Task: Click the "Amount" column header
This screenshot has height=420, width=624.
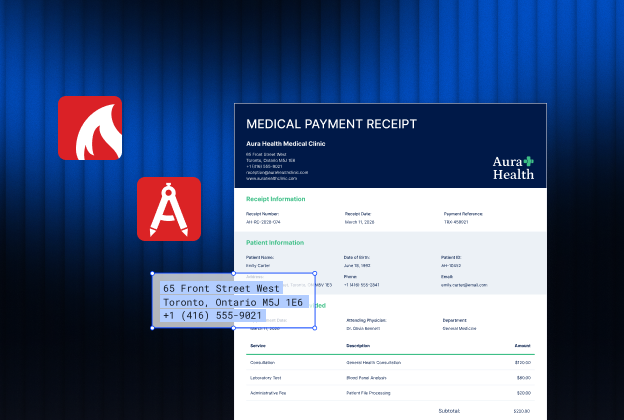Action: [x=523, y=346]
